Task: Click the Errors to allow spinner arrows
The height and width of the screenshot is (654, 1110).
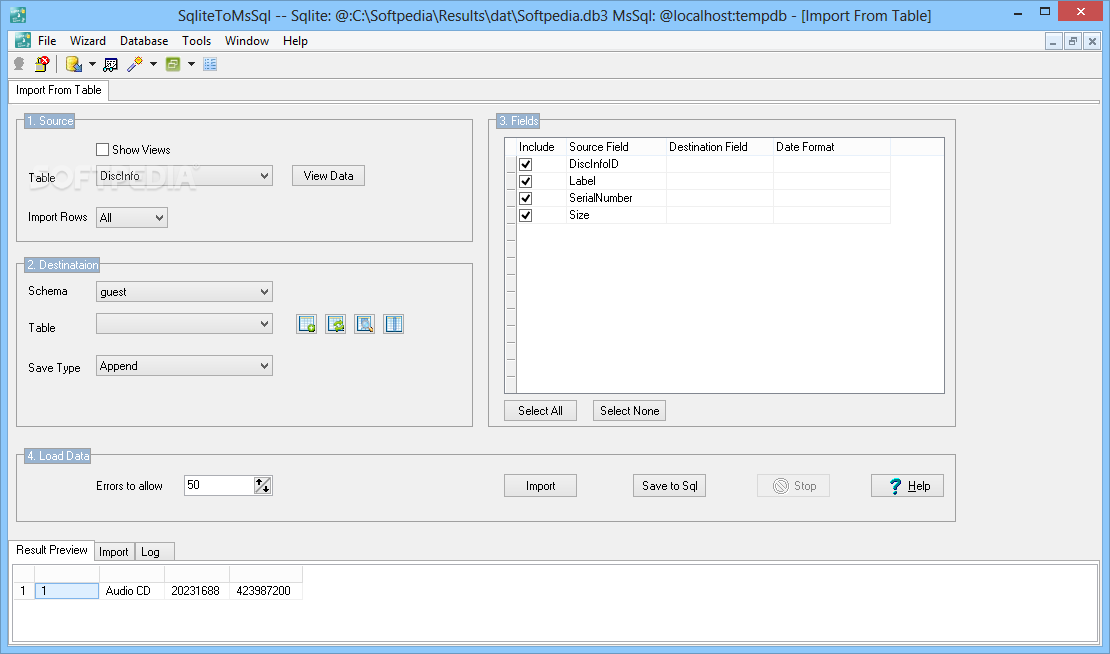Action: tap(263, 485)
